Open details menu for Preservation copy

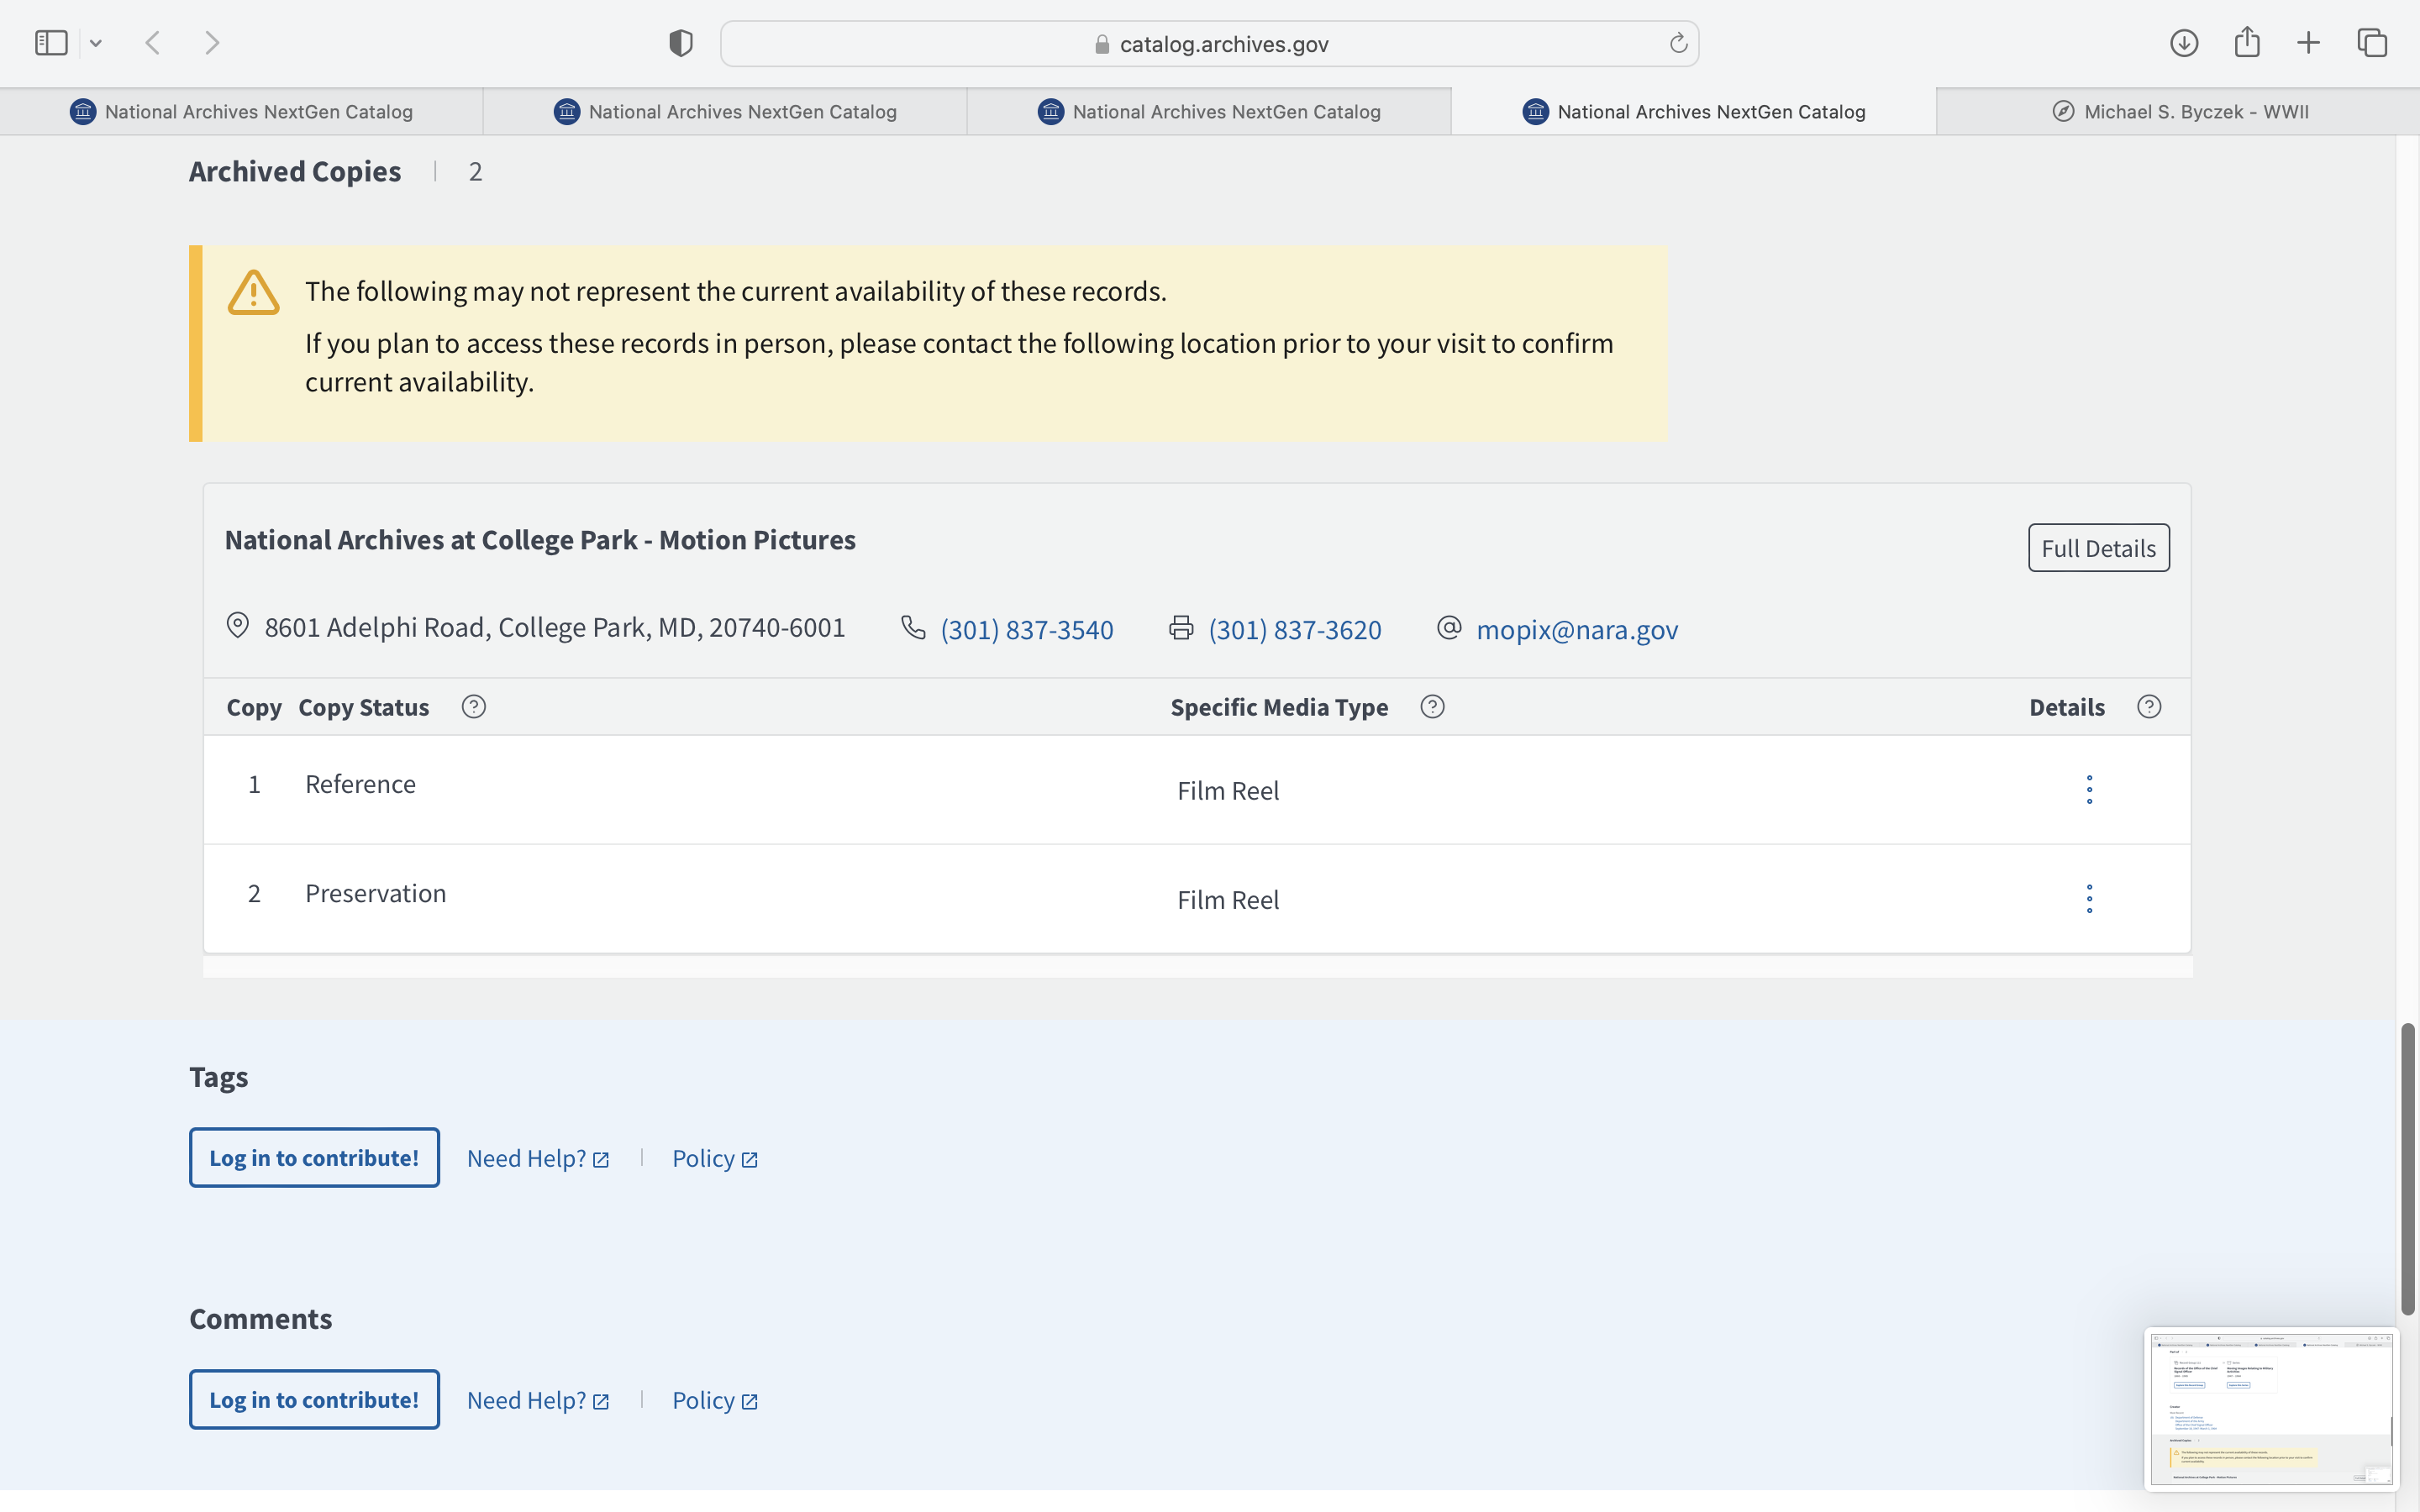click(x=2088, y=899)
